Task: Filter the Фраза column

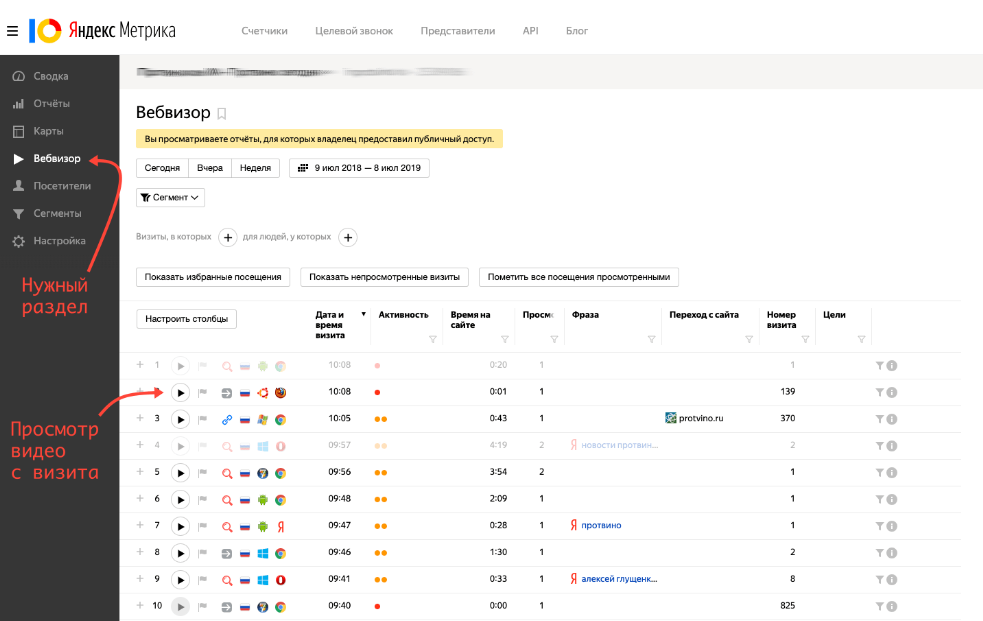Action: tap(651, 339)
